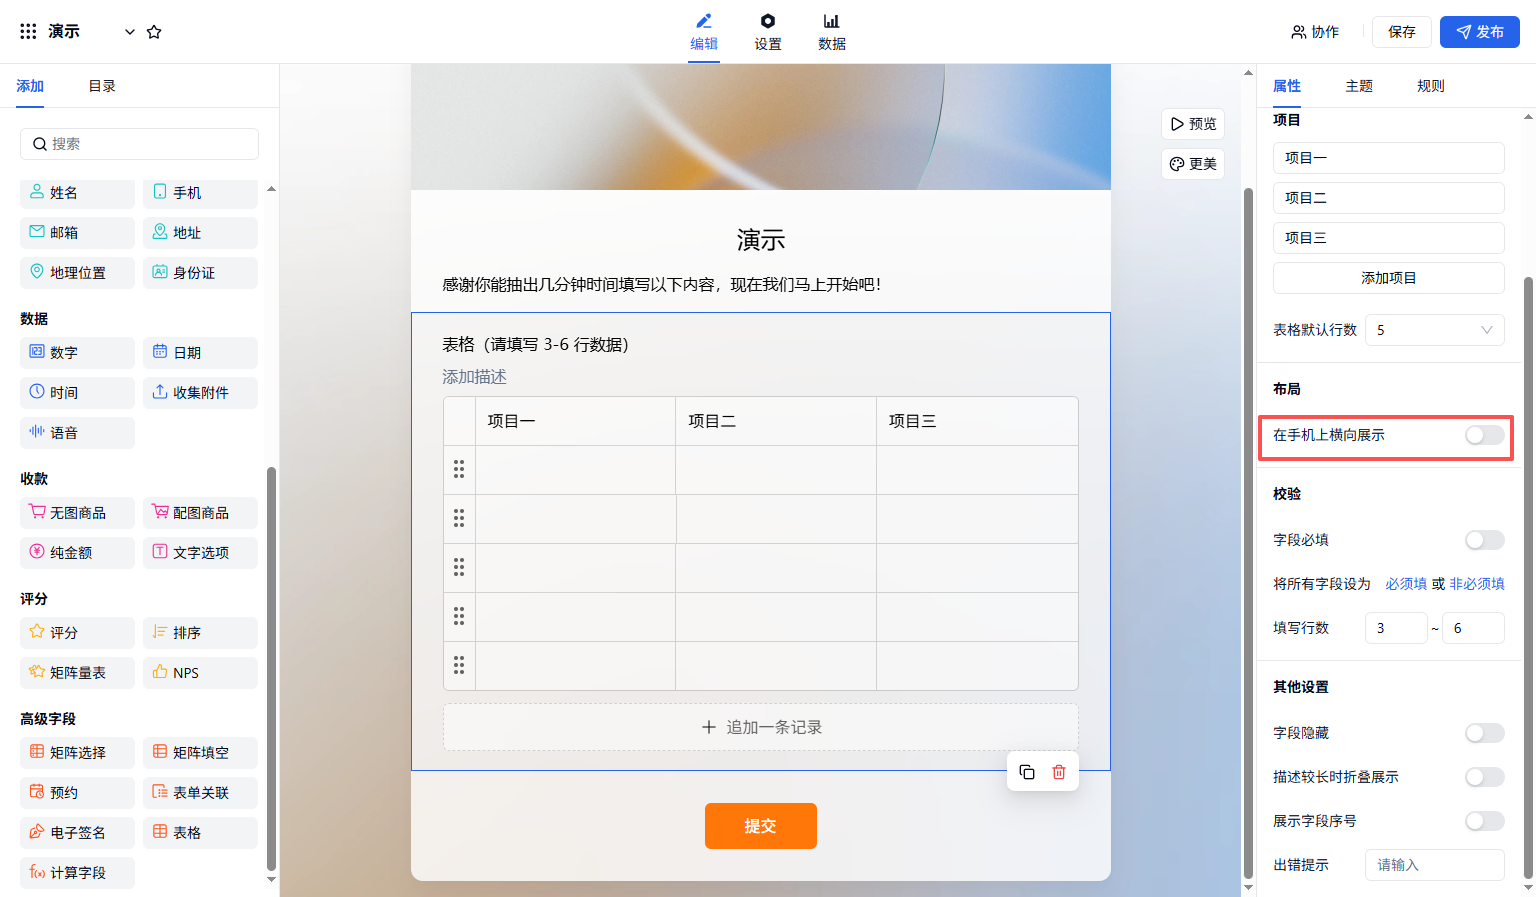Image resolution: width=1536 pixels, height=897 pixels.
Task: Enable 在手机上横向展示 toggle
Action: [1484, 435]
